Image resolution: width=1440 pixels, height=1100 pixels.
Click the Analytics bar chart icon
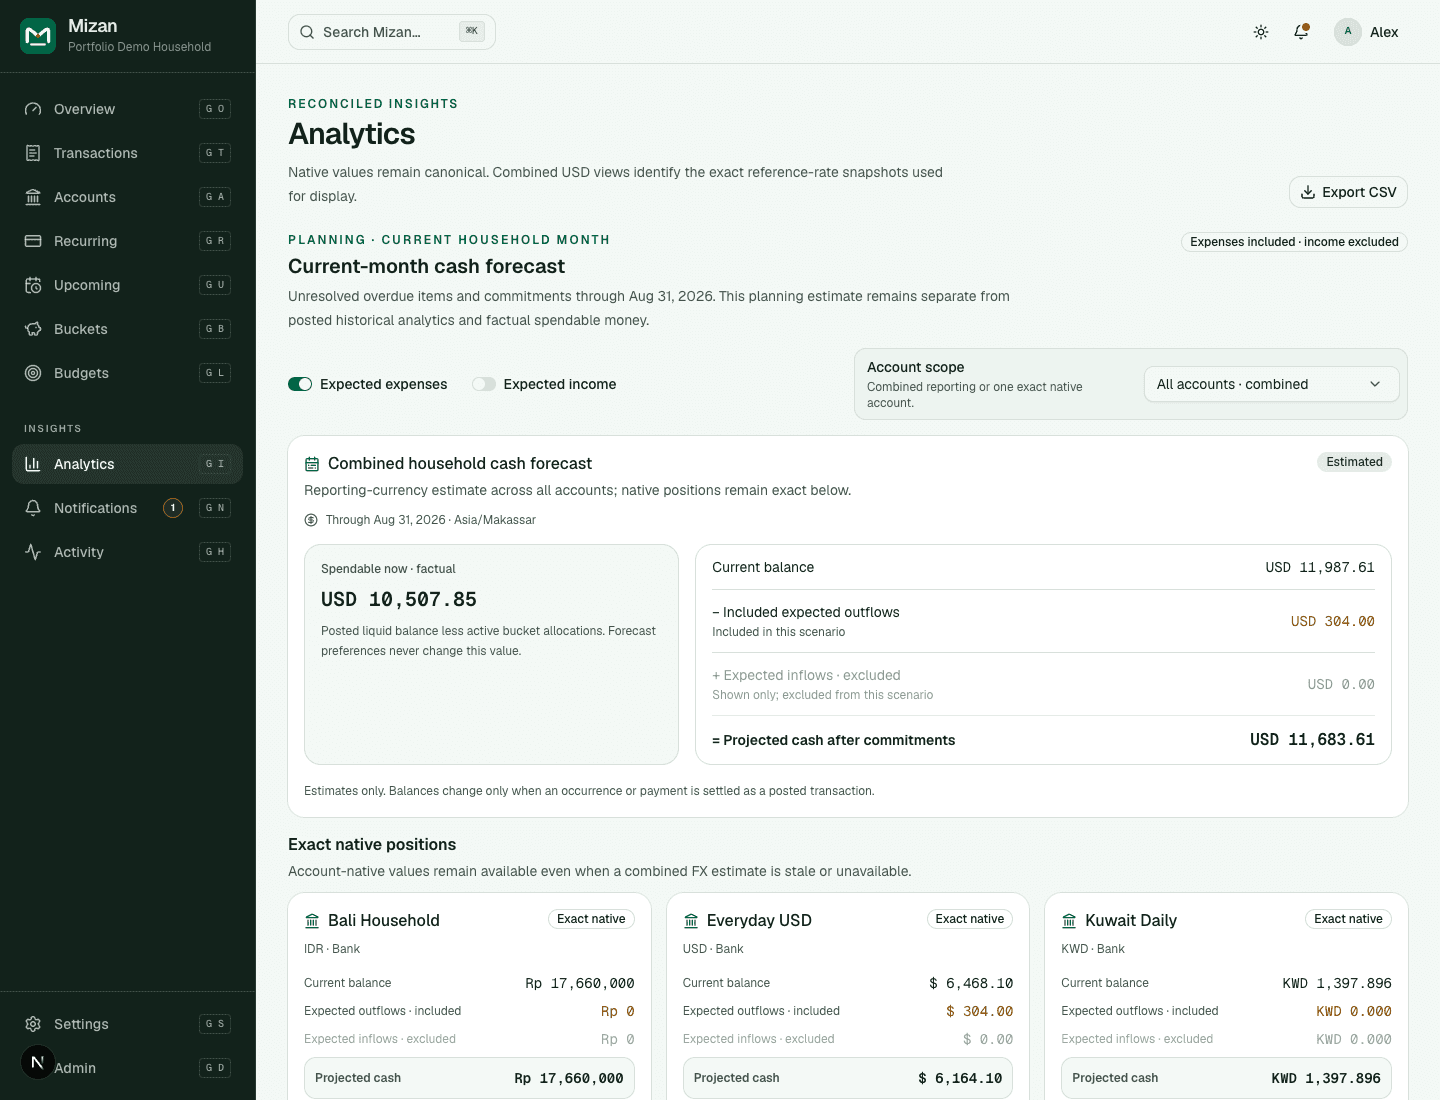point(33,464)
